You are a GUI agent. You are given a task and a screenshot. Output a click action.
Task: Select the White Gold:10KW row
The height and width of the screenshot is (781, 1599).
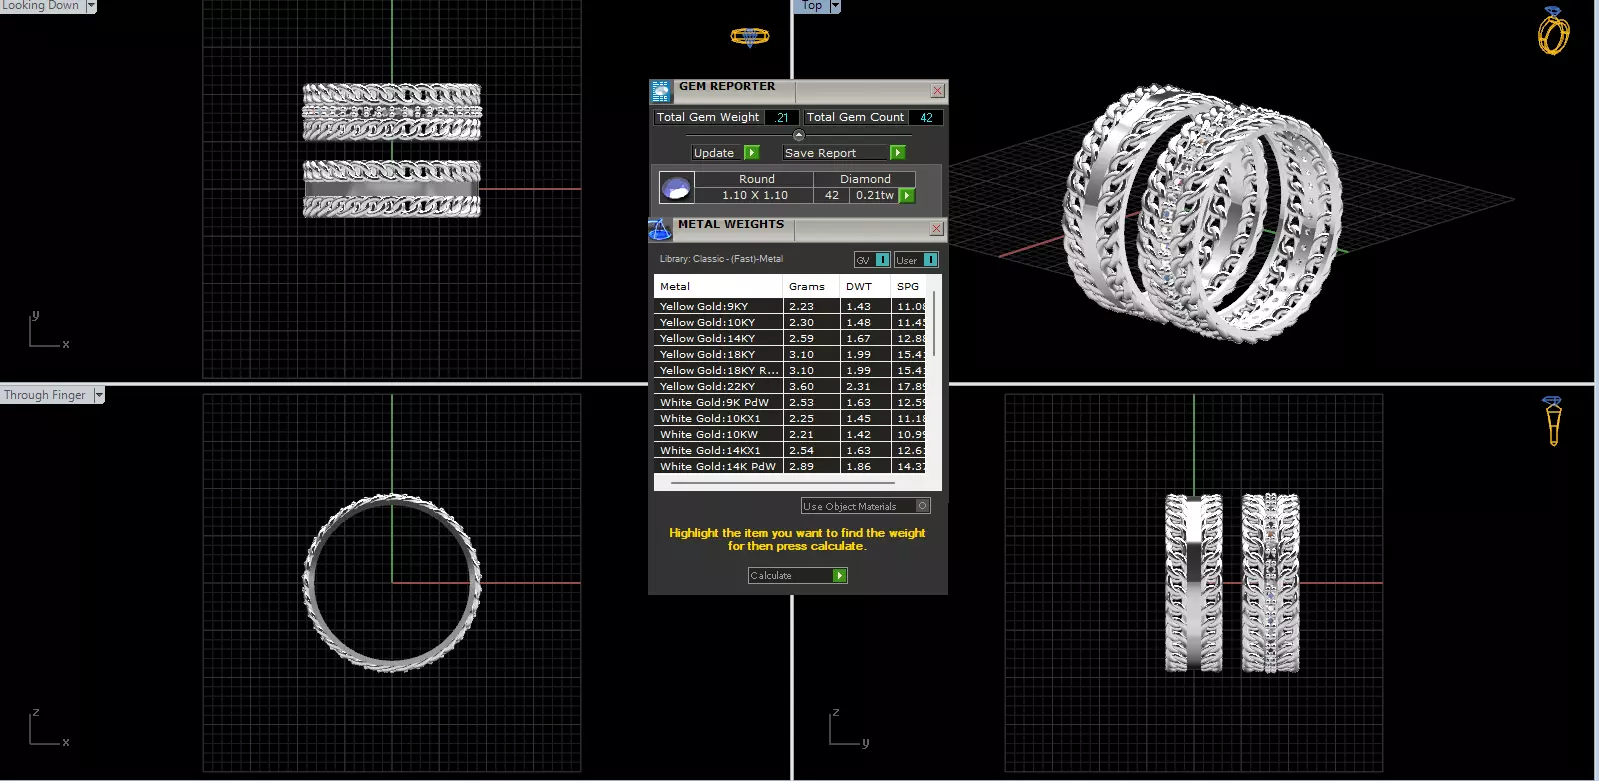point(790,435)
